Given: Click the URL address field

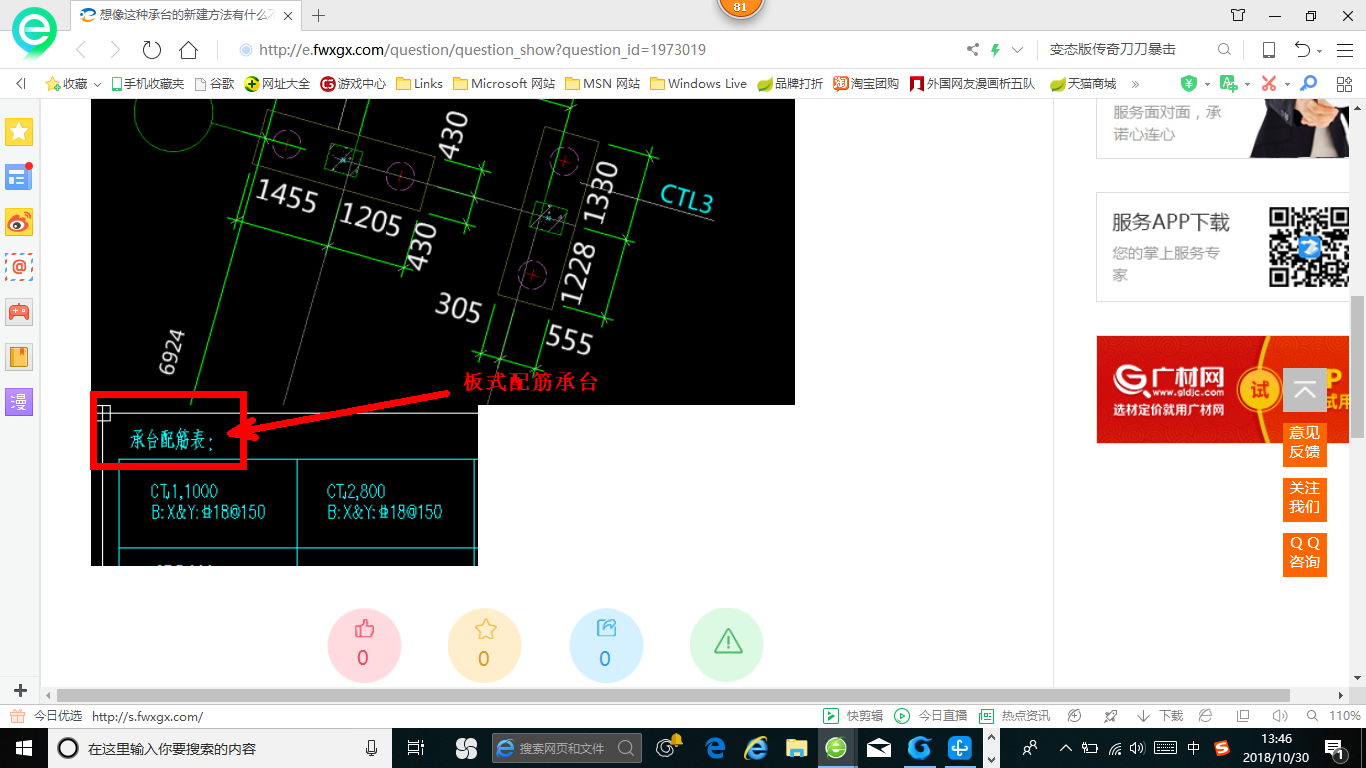Looking at the screenshot, I should [595, 50].
